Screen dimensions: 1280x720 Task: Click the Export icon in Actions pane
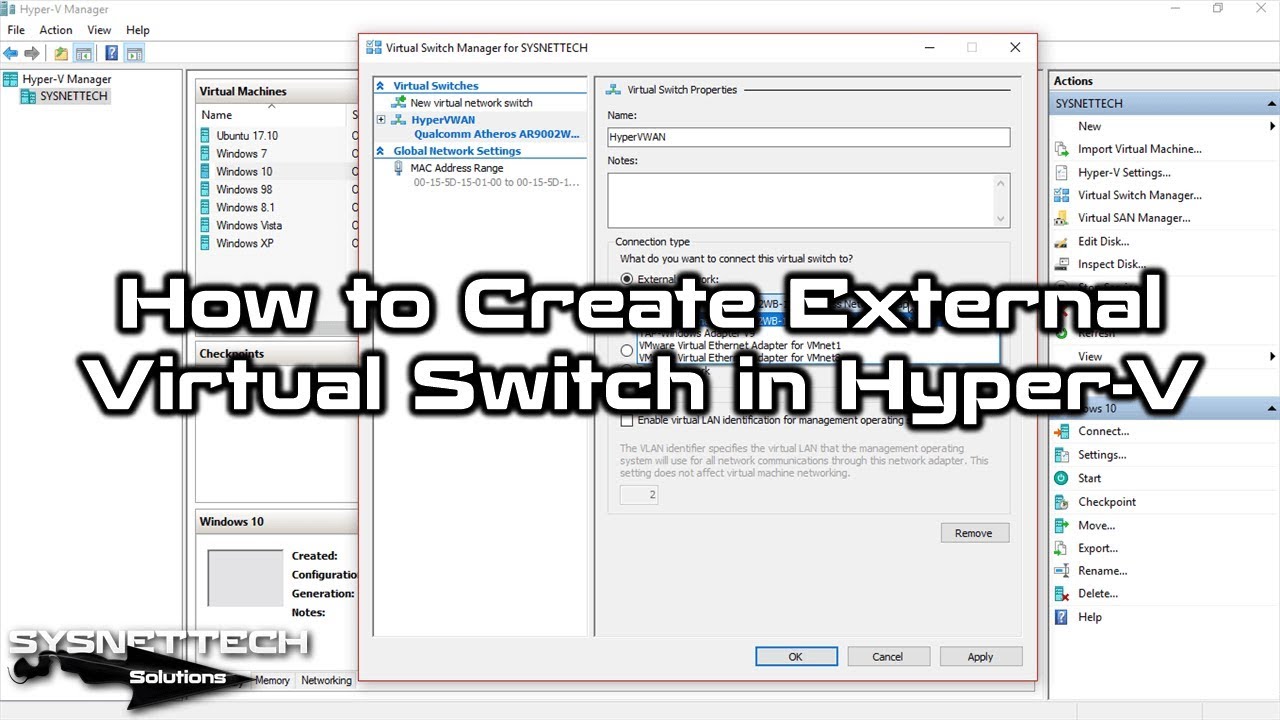pyautogui.click(x=1062, y=548)
